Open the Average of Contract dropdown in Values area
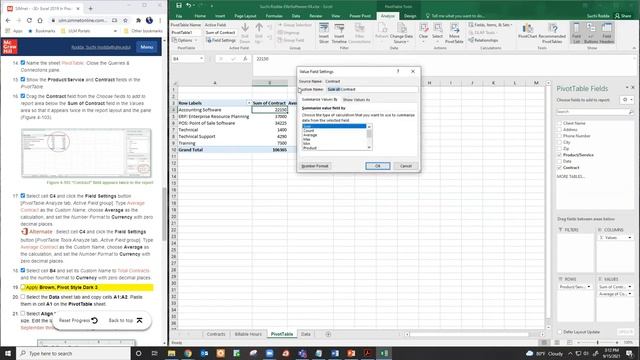 click(629, 293)
